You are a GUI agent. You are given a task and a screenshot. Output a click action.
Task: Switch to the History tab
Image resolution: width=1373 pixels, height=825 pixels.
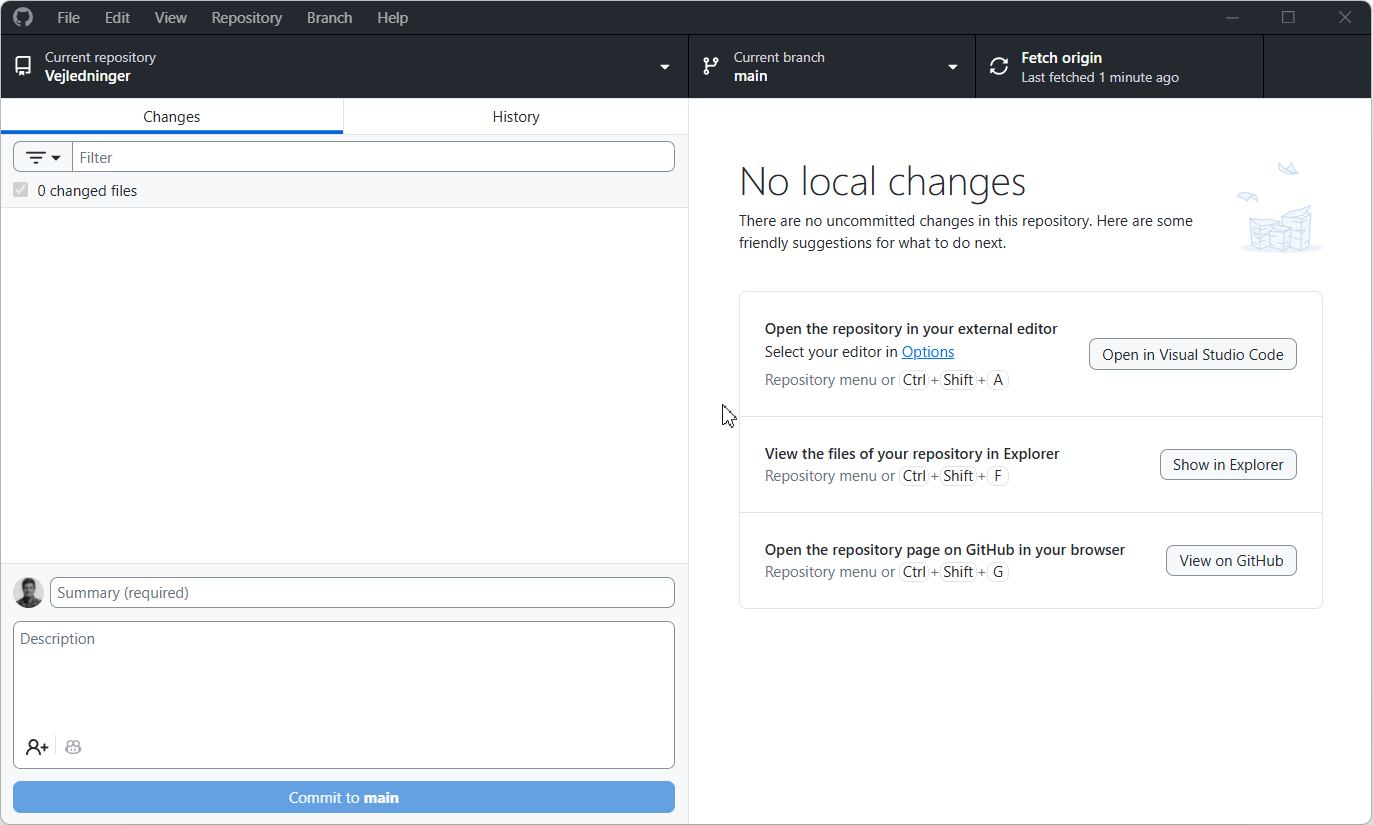click(x=515, y=116)
